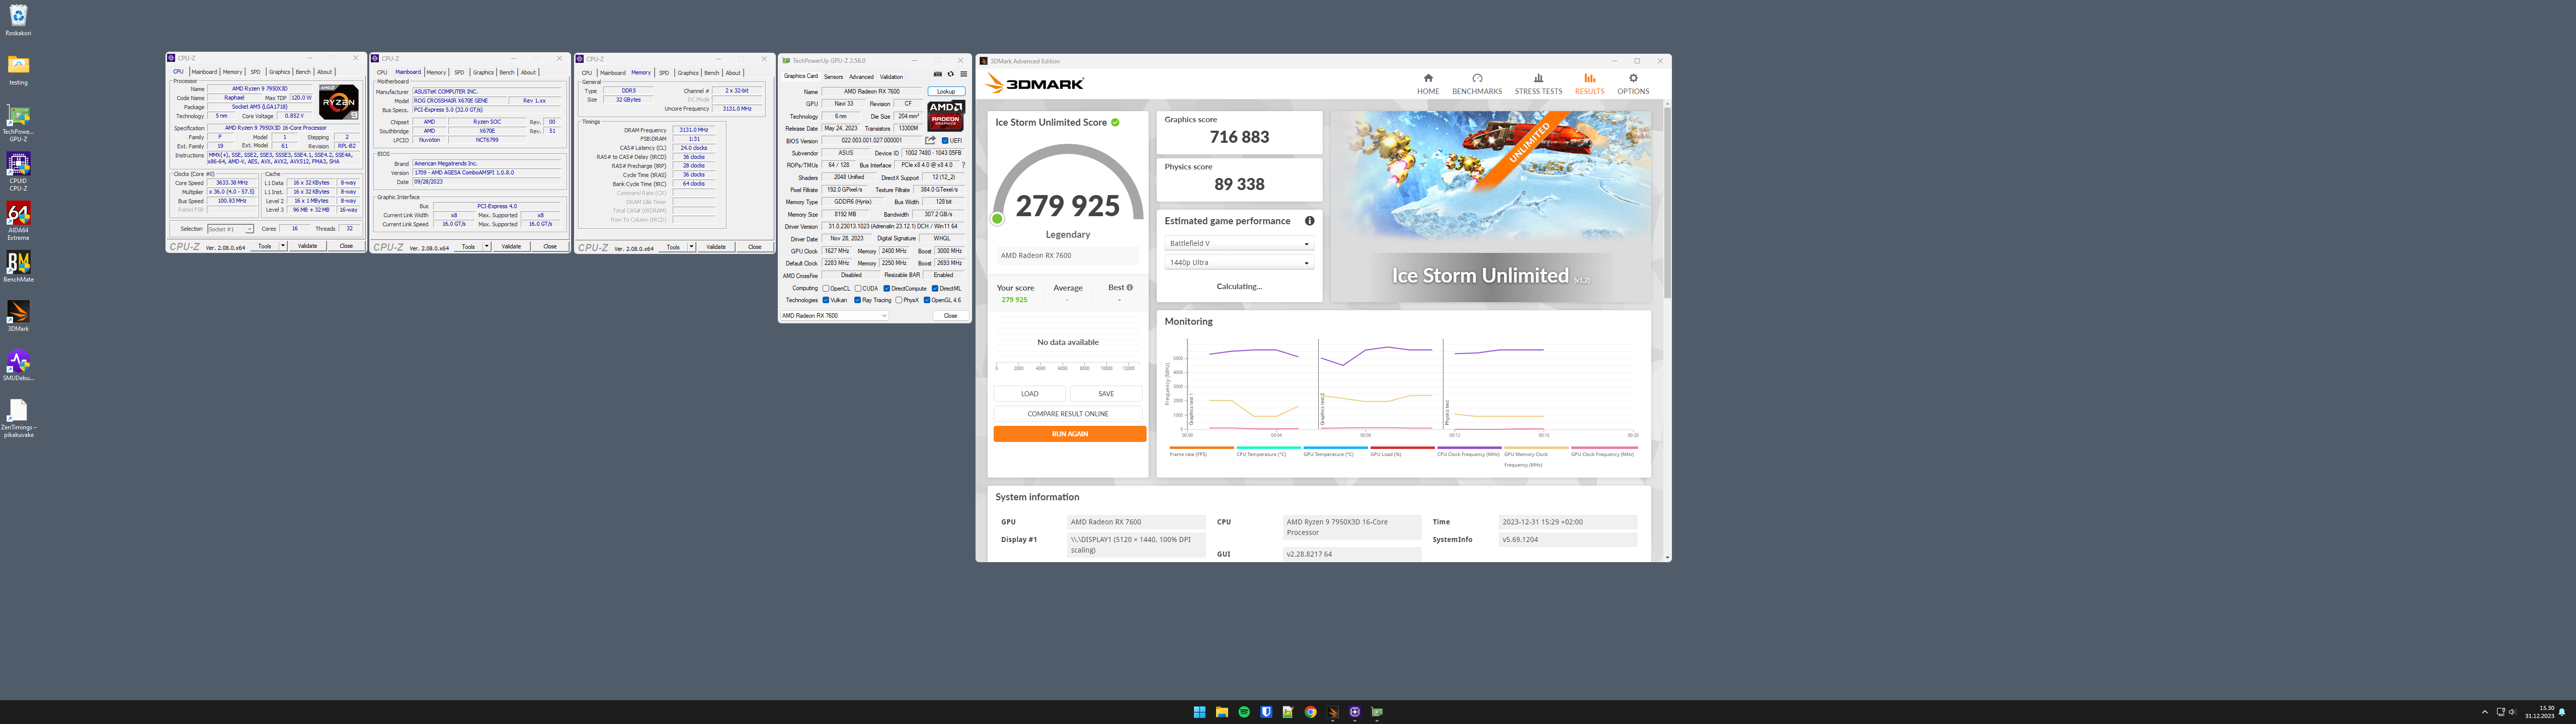The height and width of the screenshot is (724, 2576).
Task: Click the Ice Storm Unlimited benchmark thumbnail
Action: coord(1490,205)
